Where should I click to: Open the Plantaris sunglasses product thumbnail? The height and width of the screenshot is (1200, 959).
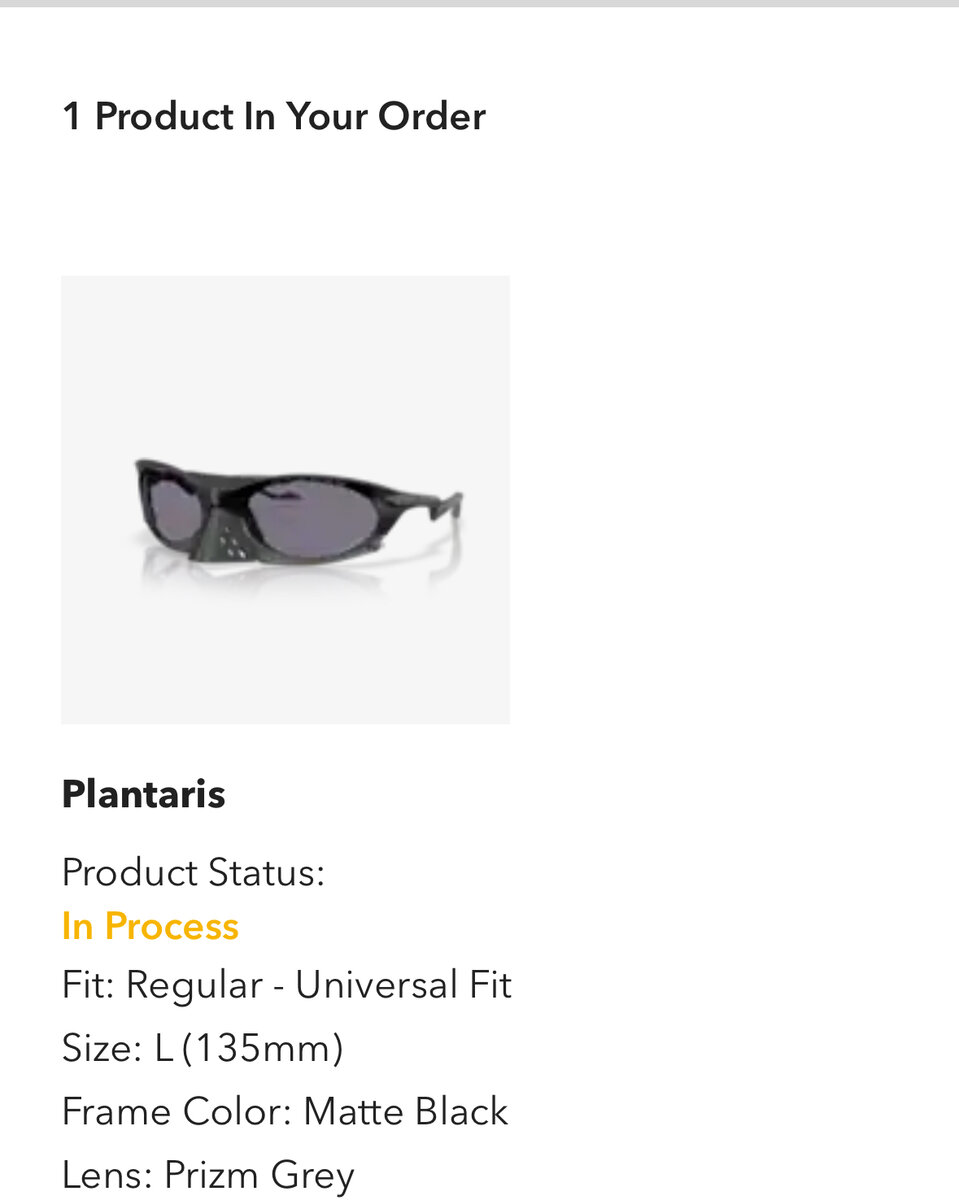285,499
